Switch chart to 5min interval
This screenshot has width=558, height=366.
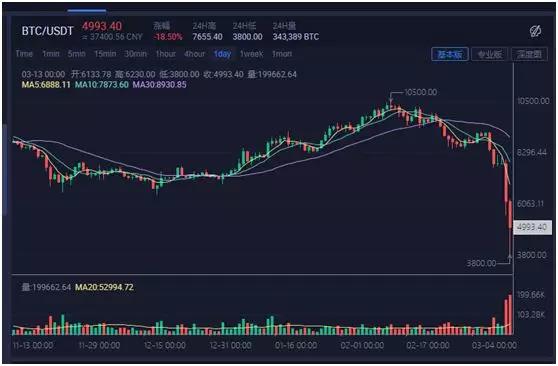(77, 54)
